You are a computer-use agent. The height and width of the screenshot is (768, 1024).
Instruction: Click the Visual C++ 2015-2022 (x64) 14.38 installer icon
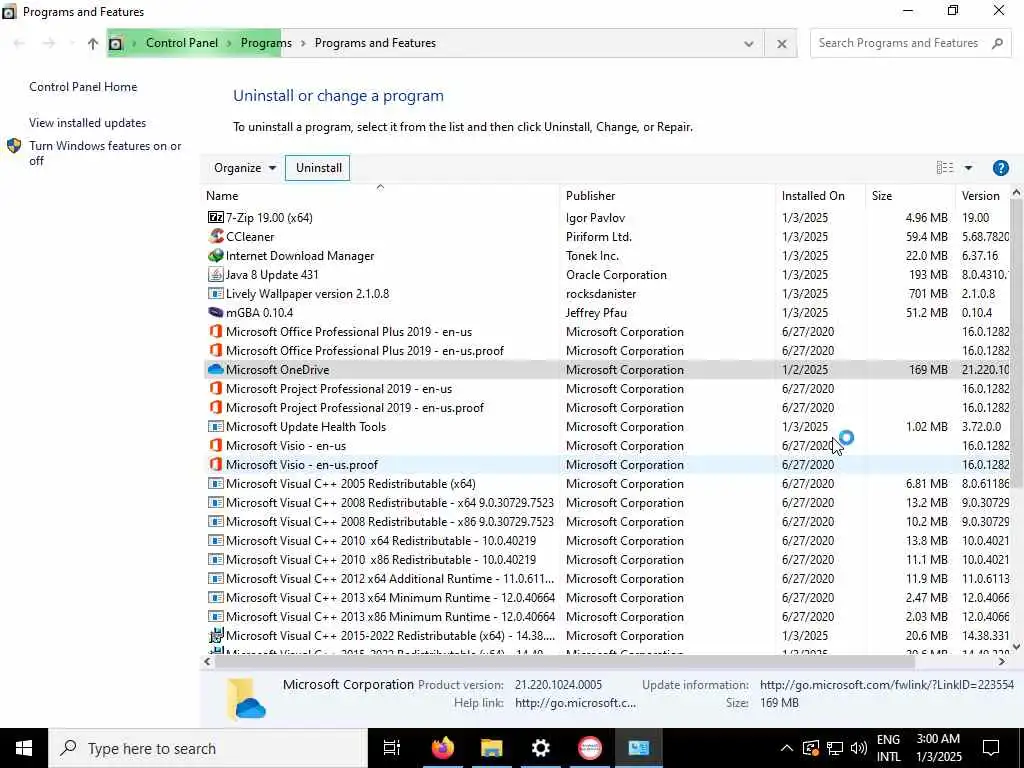click(x=216, y=635)
